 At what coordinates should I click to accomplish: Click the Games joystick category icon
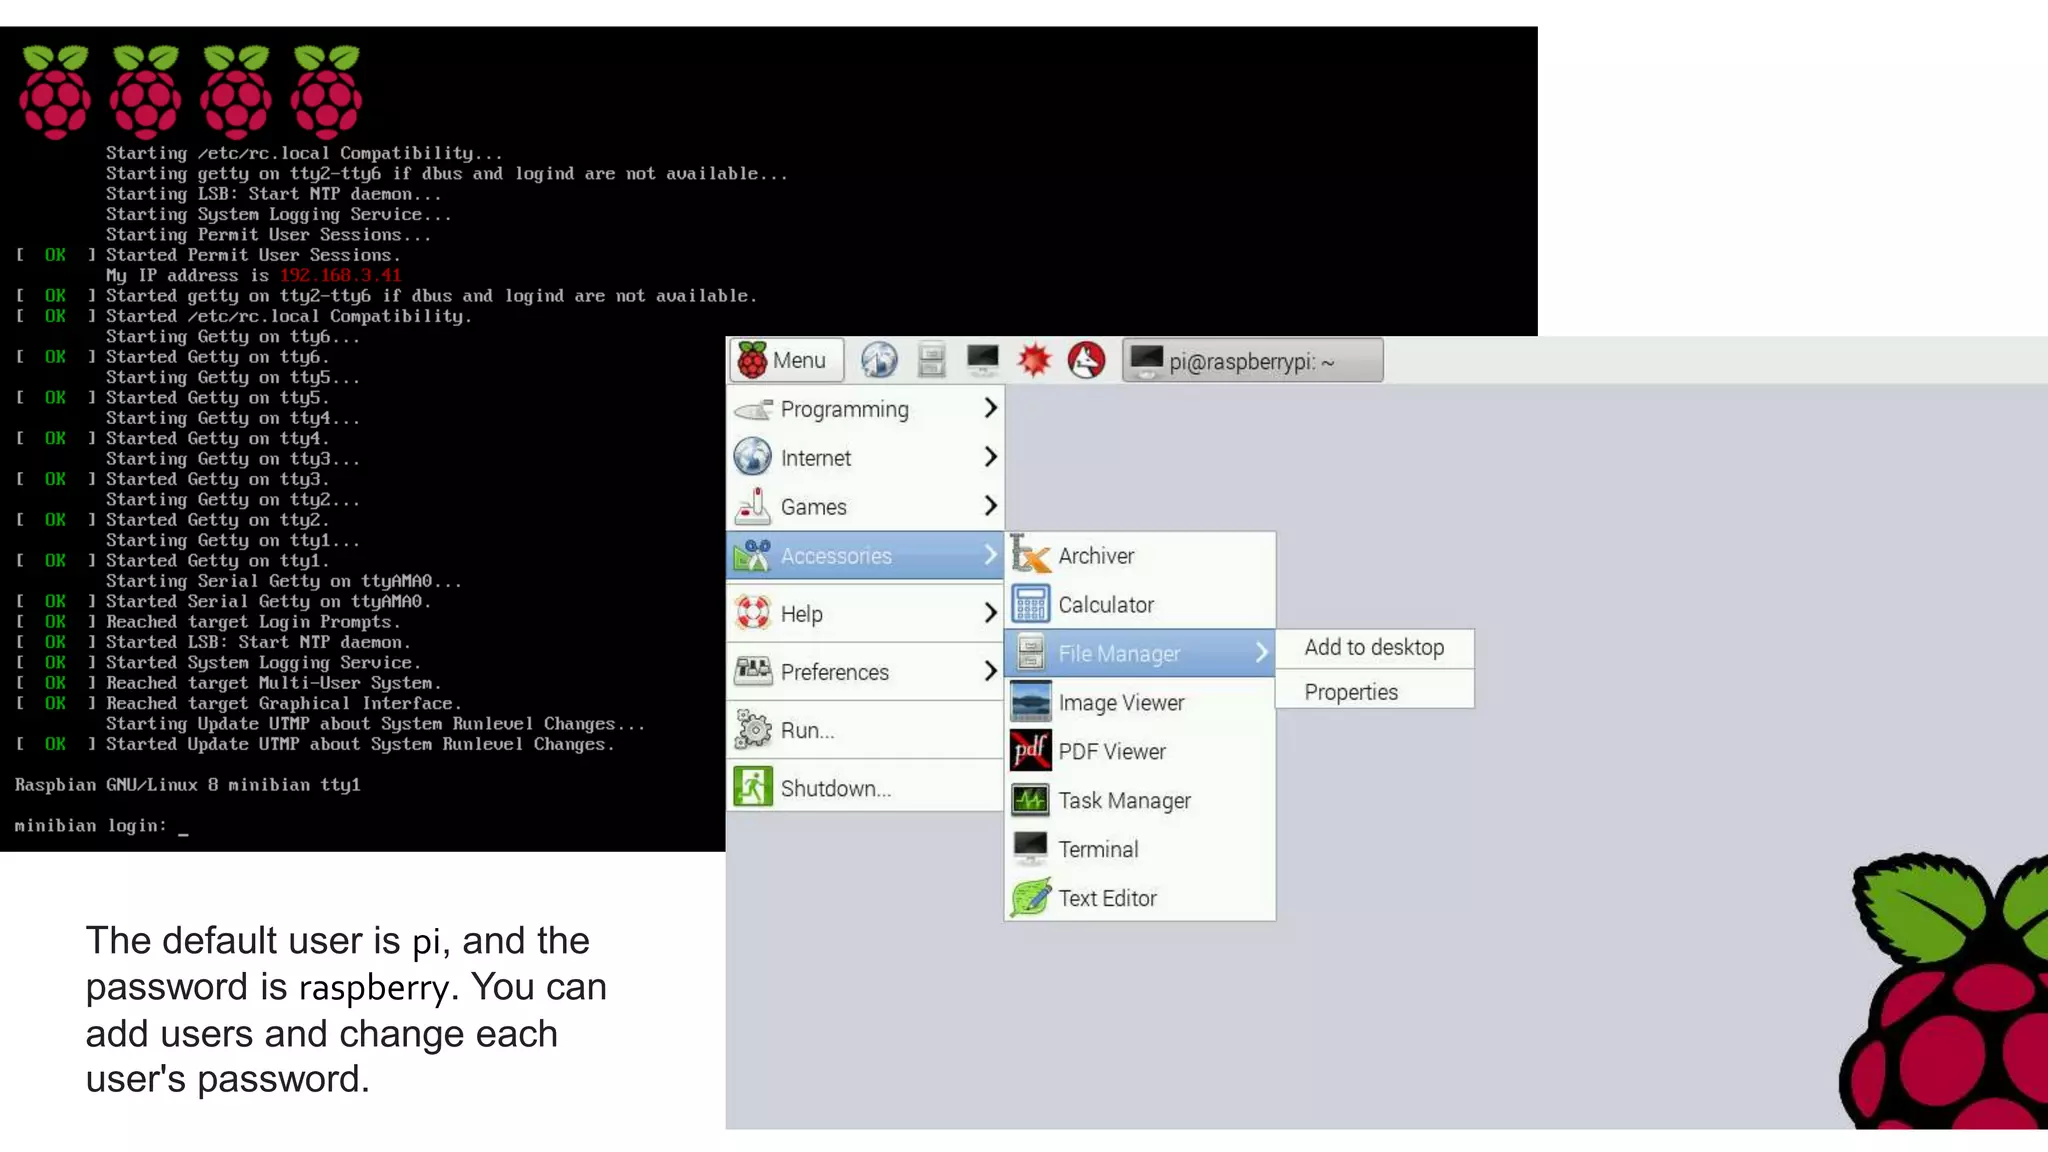coord(753,506)
